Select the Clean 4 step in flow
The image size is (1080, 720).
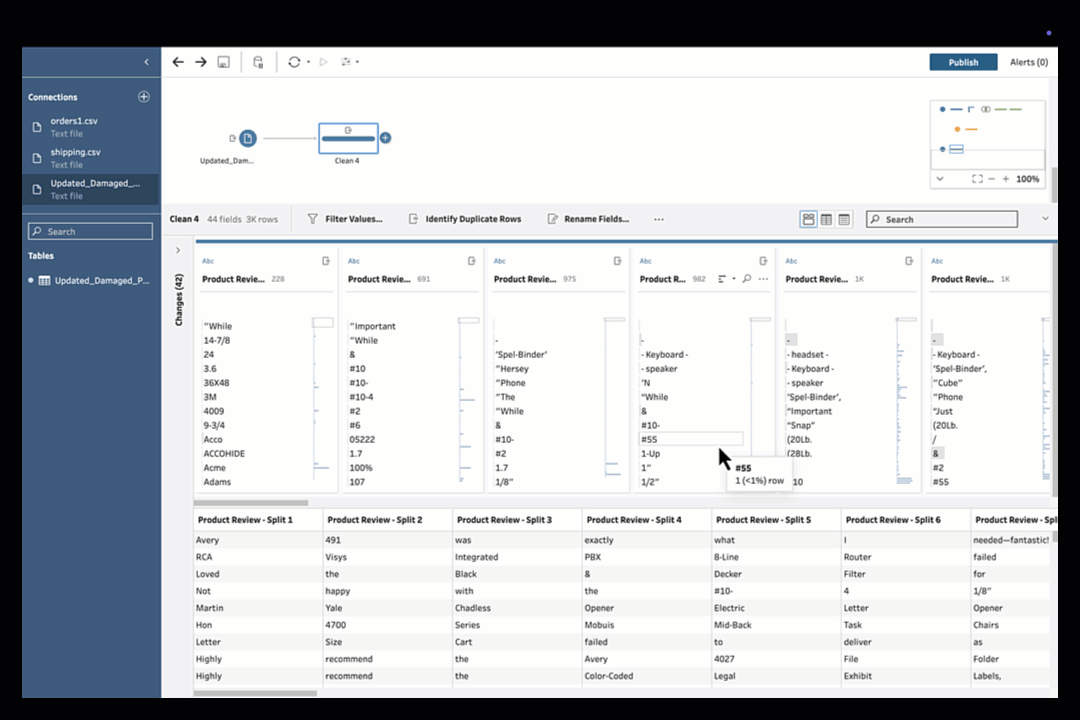348,138
